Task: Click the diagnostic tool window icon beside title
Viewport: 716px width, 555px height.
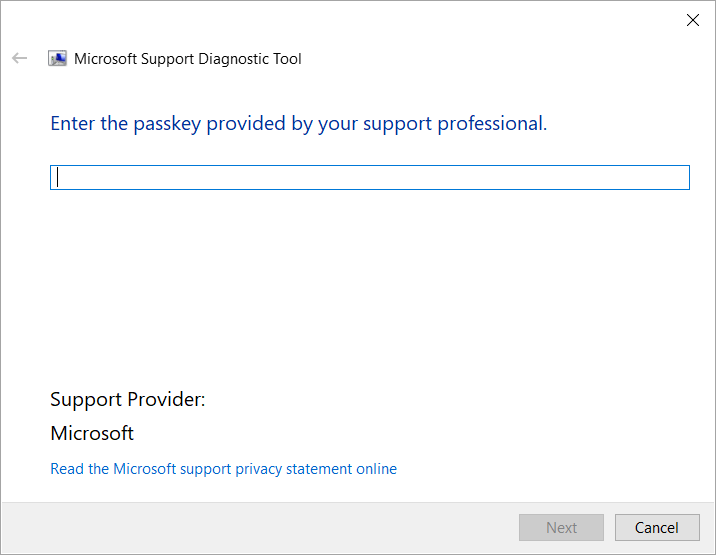Action: [58, 58]
